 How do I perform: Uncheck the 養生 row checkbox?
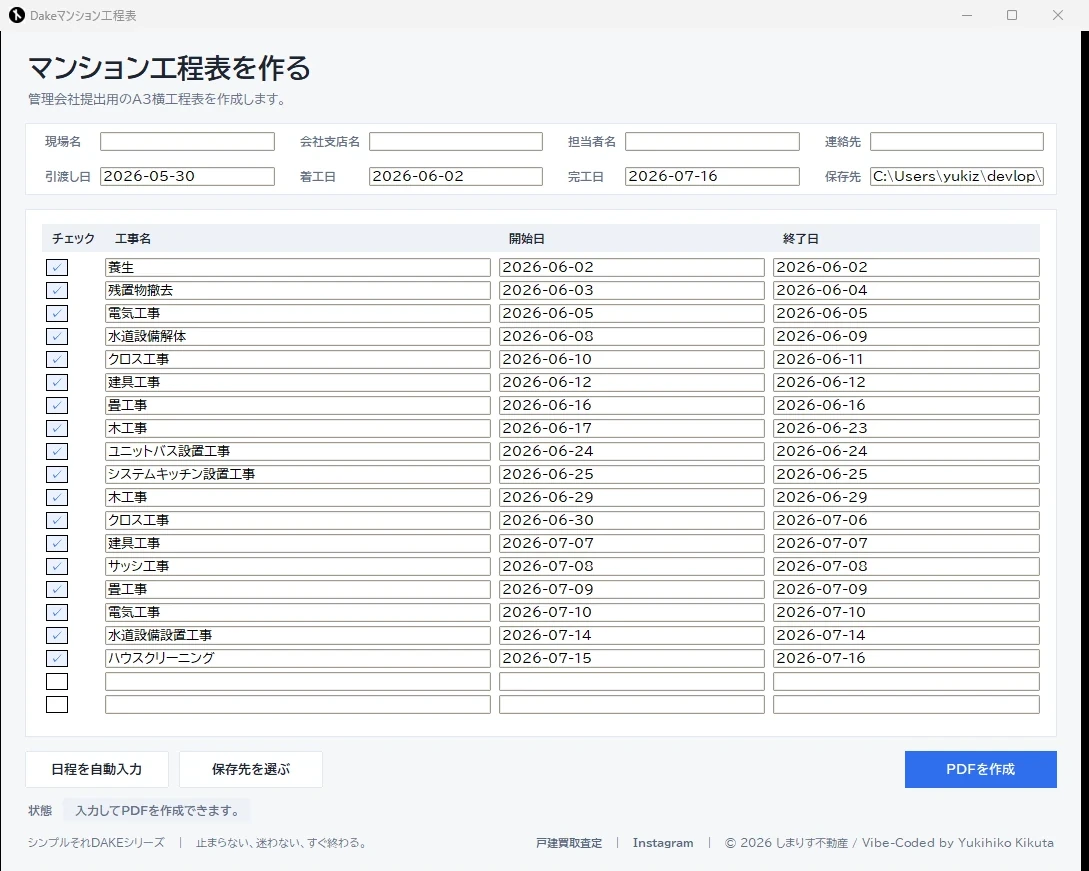click(57, 267)
